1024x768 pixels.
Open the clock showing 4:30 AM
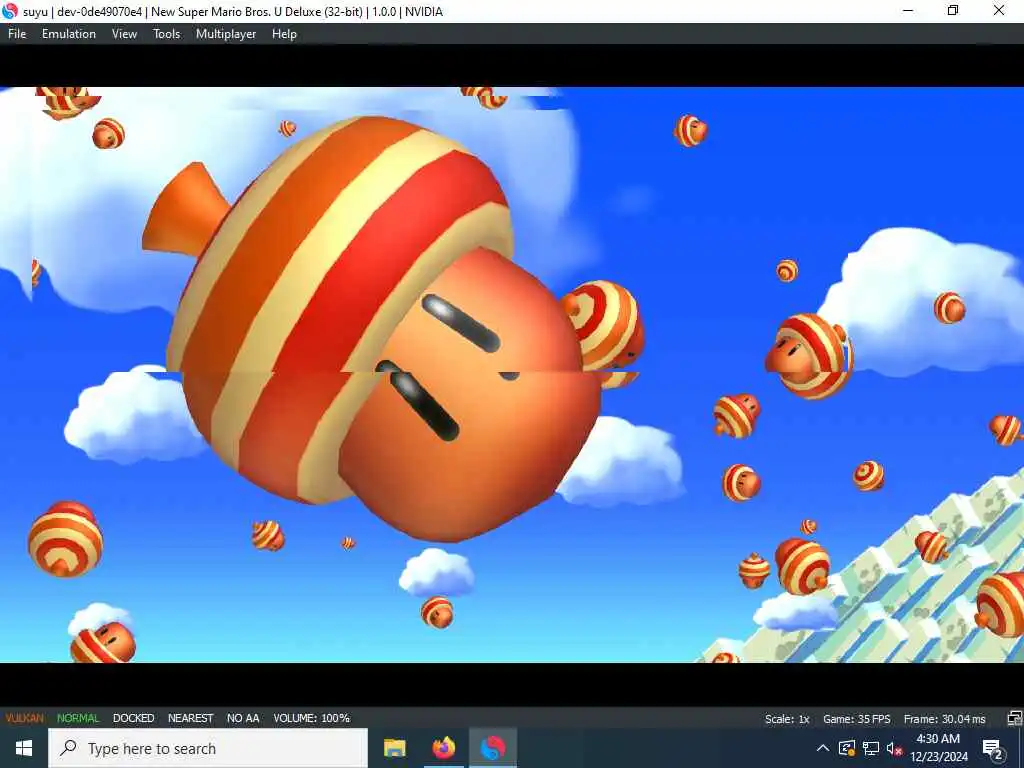[x=938, y=748]
